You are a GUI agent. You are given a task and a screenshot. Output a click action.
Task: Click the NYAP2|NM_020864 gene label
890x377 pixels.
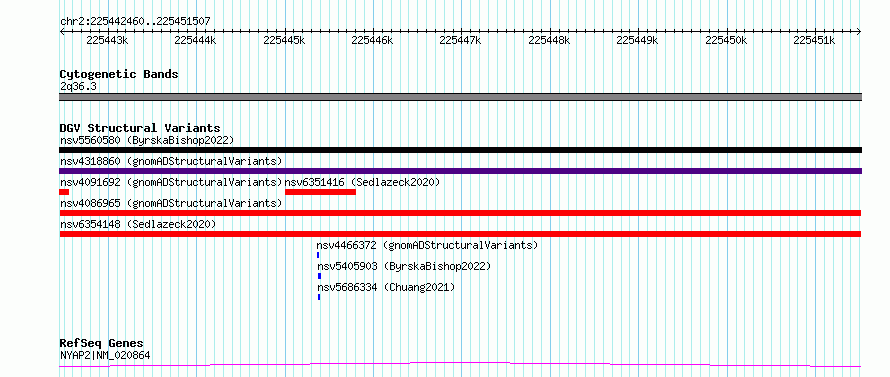tap(105, 356)
